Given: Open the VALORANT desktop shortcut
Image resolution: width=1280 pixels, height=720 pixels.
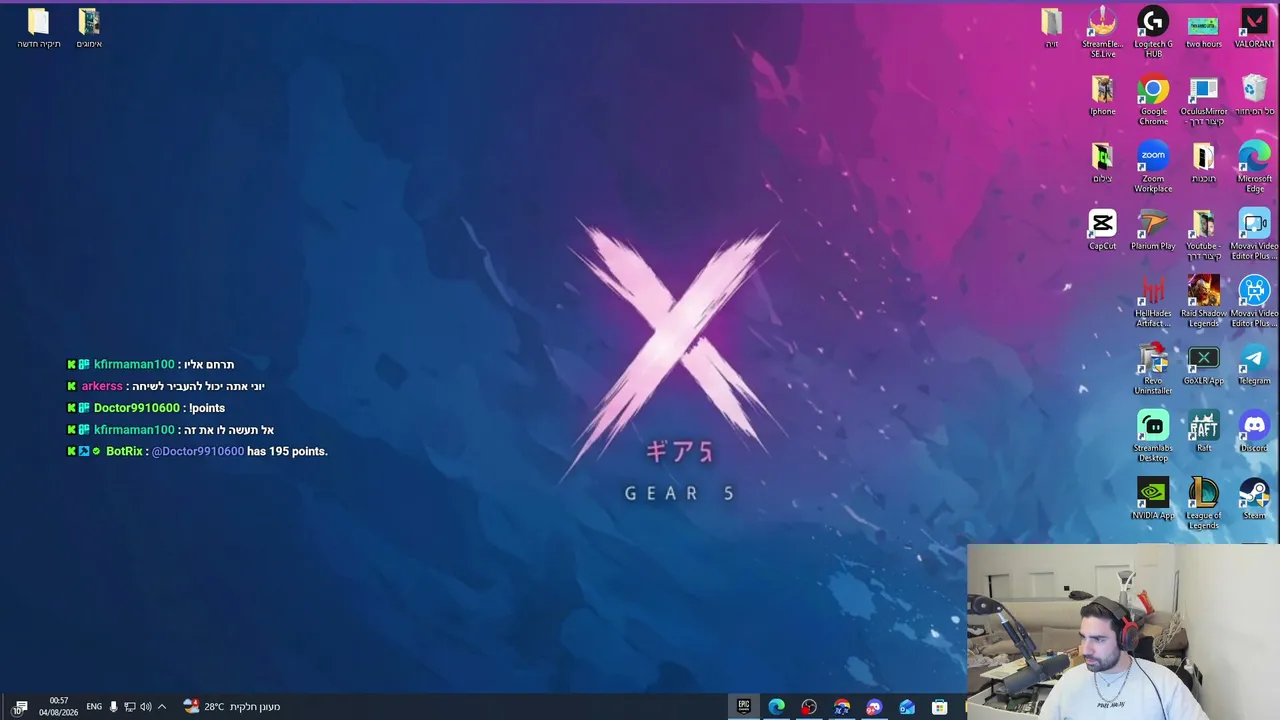Looking at the screenshot, I should pyautogui.click(x=1254, y=29).
